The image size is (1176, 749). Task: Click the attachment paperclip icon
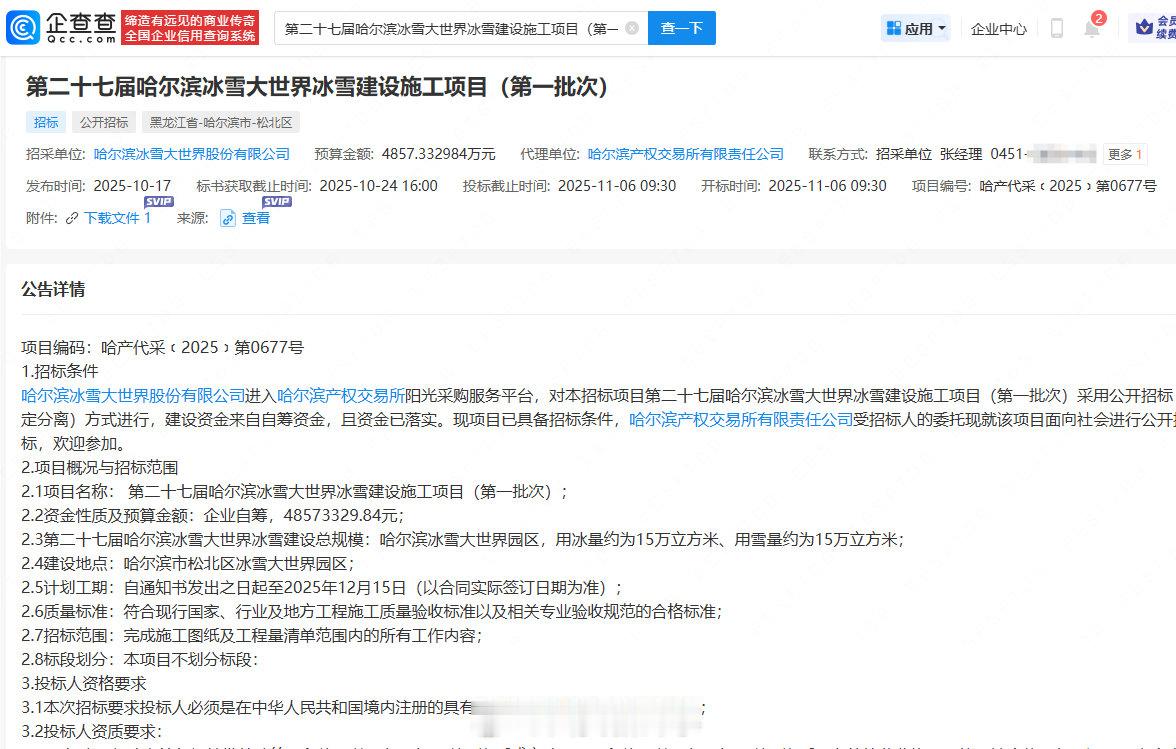72,218
